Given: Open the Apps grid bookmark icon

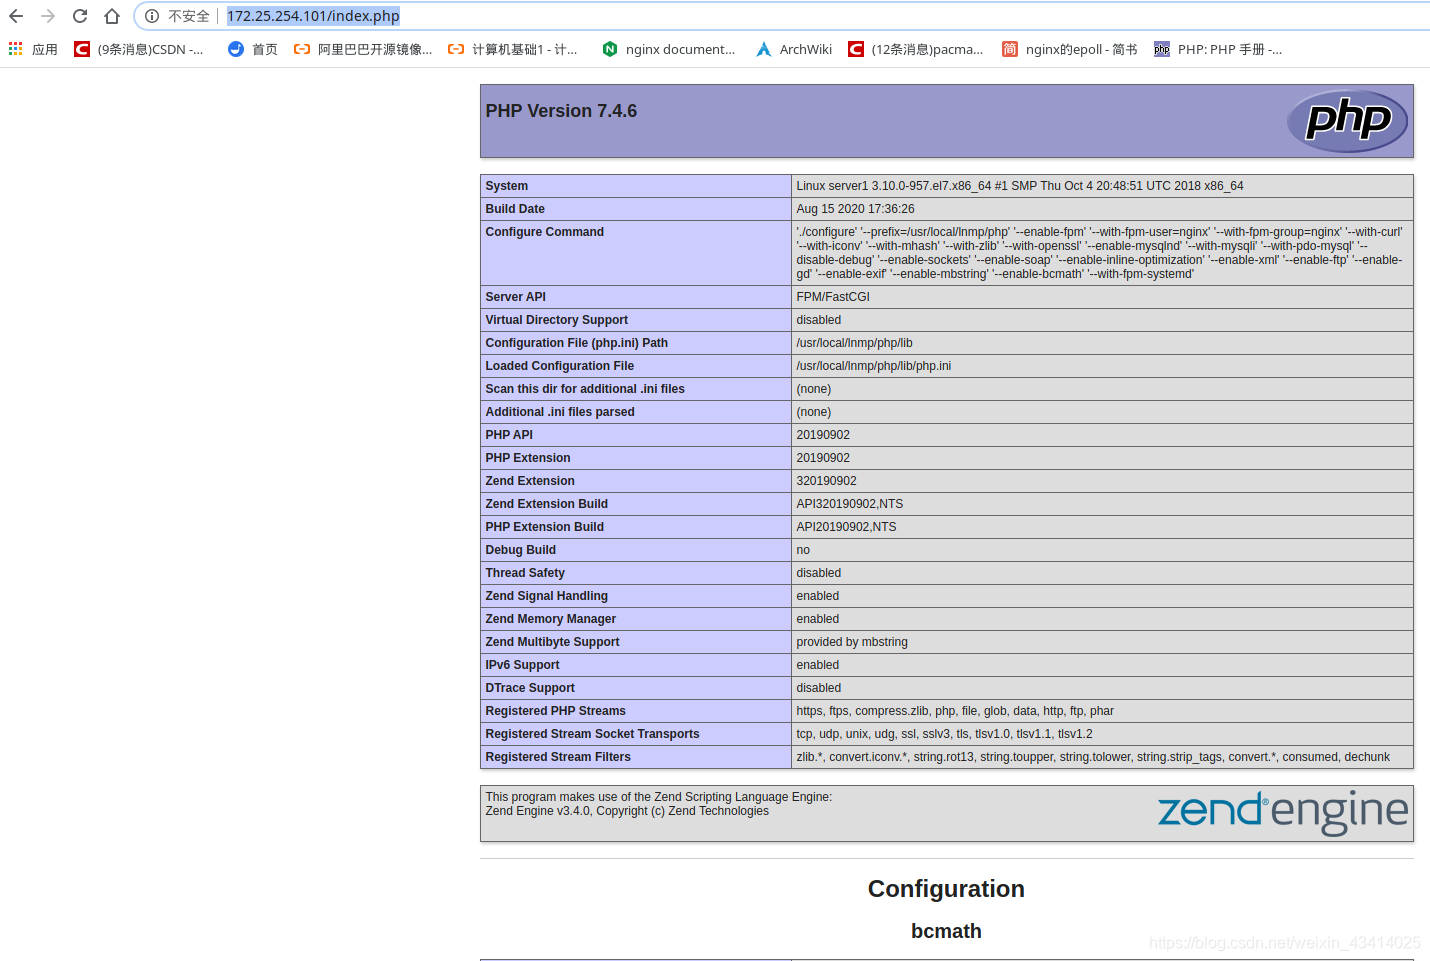Looking at the screenshot, I should point(15,49).
